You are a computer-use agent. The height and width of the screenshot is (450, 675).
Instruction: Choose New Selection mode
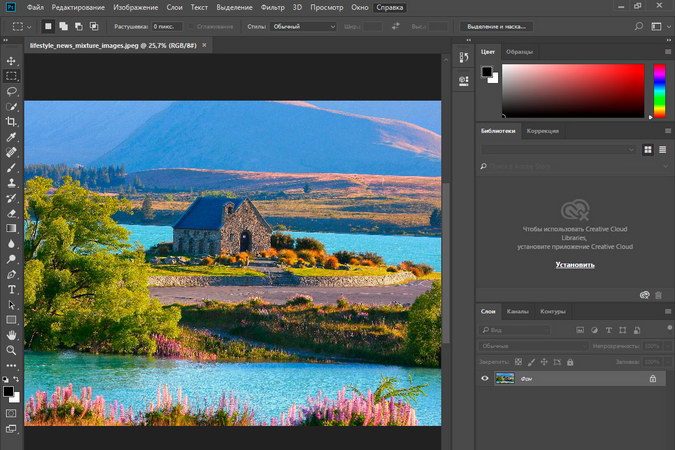point(48,26)
